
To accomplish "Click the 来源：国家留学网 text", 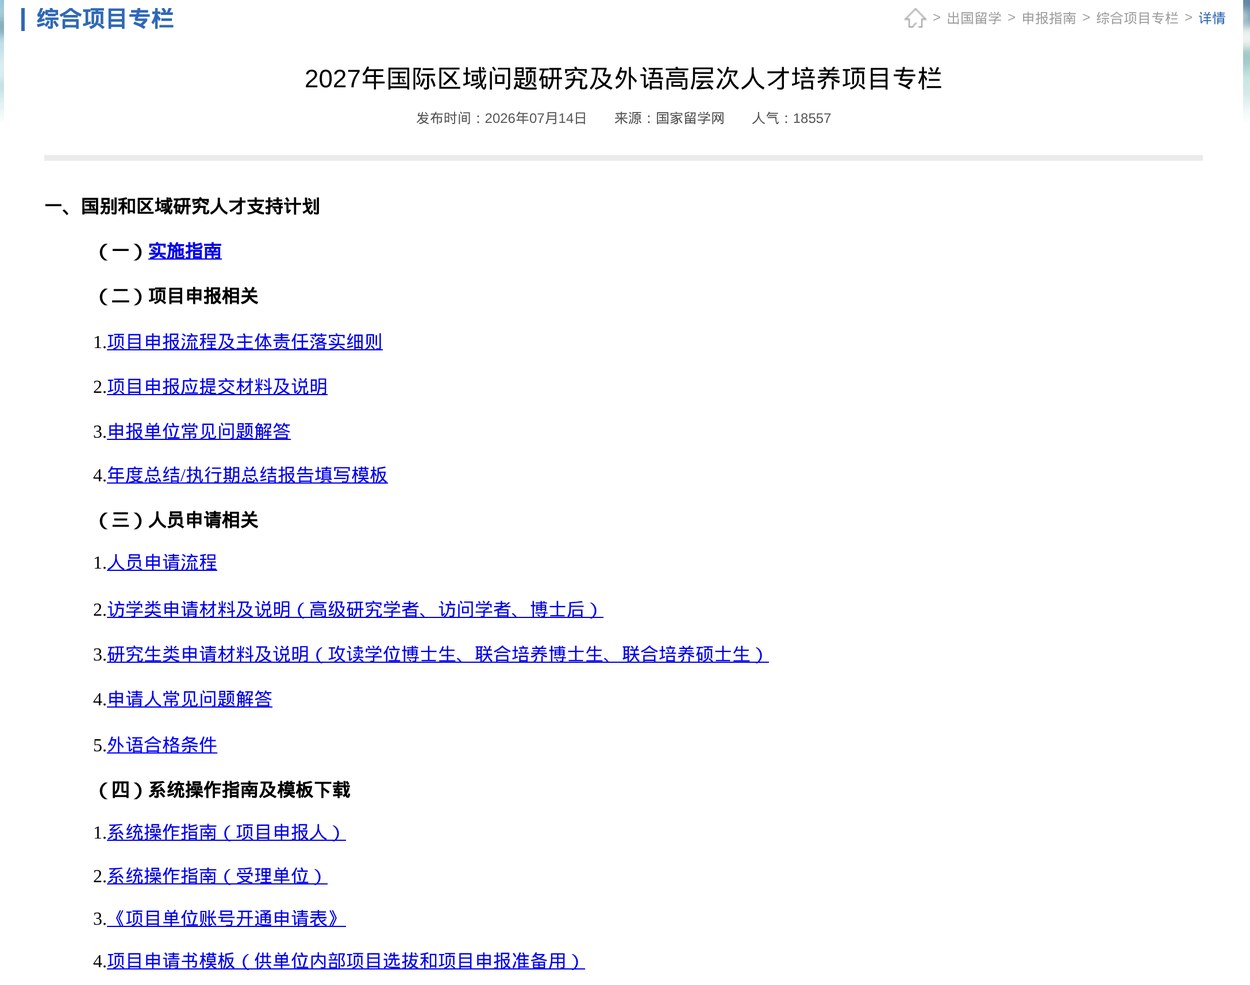I will point(669,118).
